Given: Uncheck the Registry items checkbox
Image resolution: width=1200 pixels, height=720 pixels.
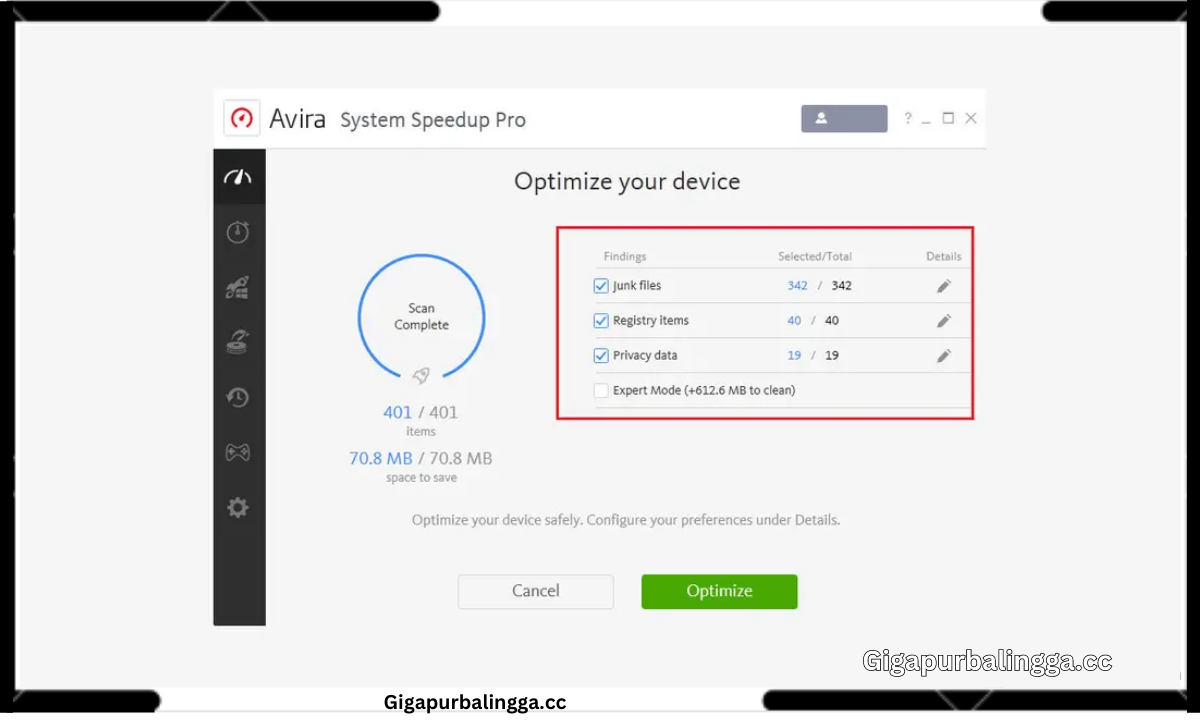Looking at the screenshot, I should click(601, 321).
